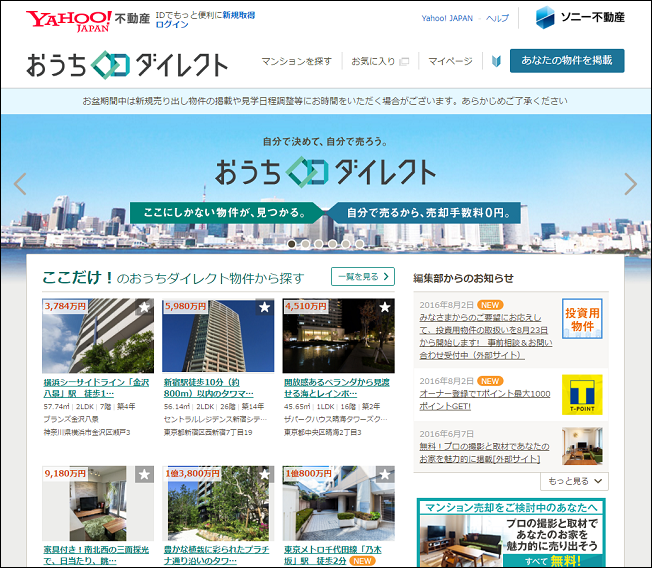The image size is (652, 568).
Task: Open the マンションを探す menu item
Action: [x=296, y=61]
